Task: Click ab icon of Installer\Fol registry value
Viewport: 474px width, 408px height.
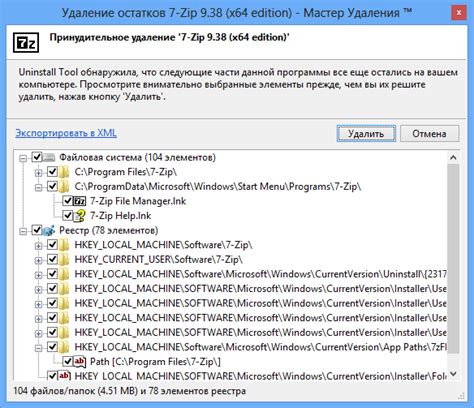Action: coord(64,376)
